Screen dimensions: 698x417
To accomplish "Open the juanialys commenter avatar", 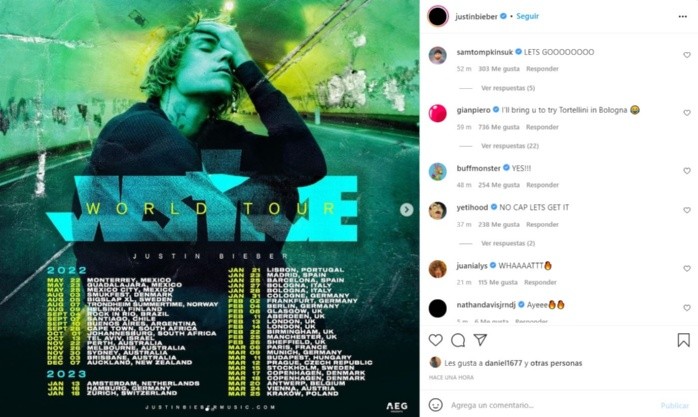I will 438,269.
